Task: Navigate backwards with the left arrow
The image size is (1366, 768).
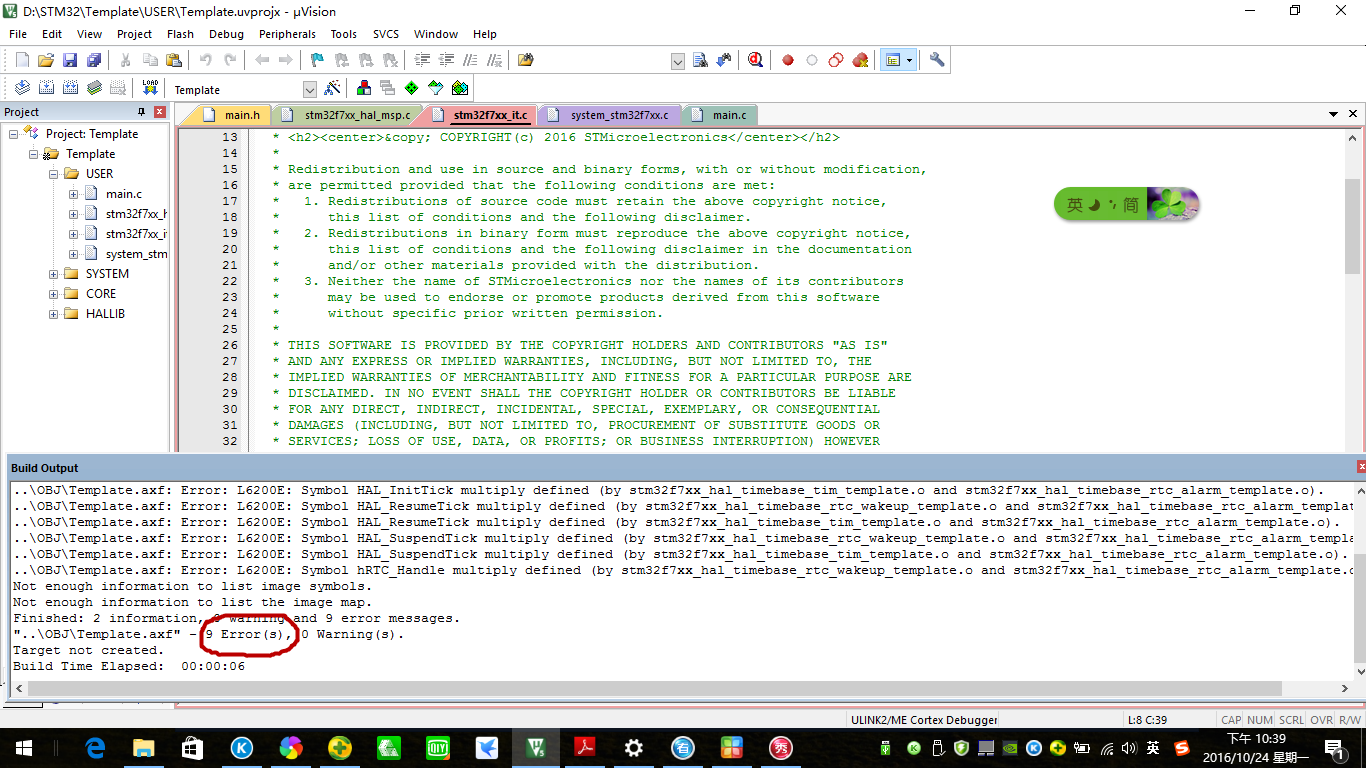Action: [x=262, y=60]
